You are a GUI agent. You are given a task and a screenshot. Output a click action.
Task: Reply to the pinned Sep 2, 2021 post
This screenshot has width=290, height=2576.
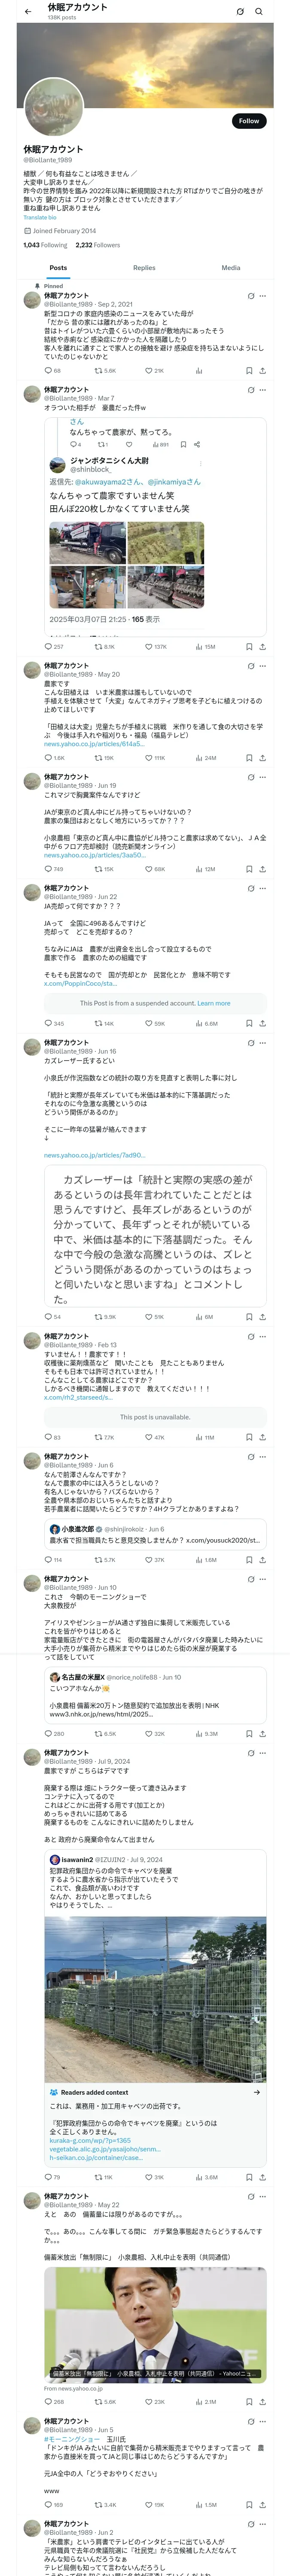click(47, 370)
